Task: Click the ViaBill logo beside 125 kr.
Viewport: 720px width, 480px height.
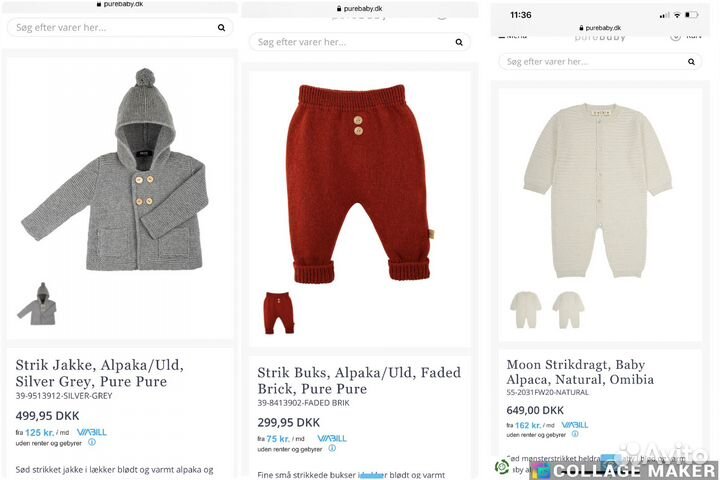Action: click(x=91, y=432)
